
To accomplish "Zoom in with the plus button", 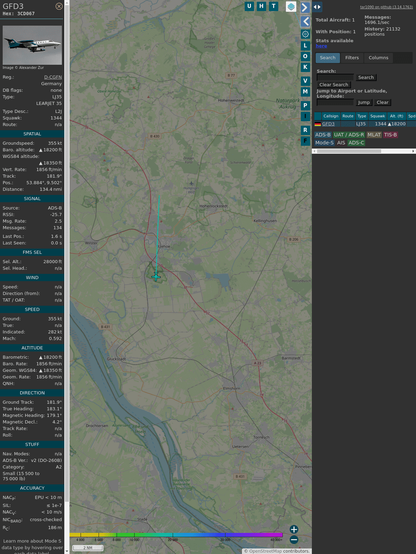I will click(x=294, y=529).
